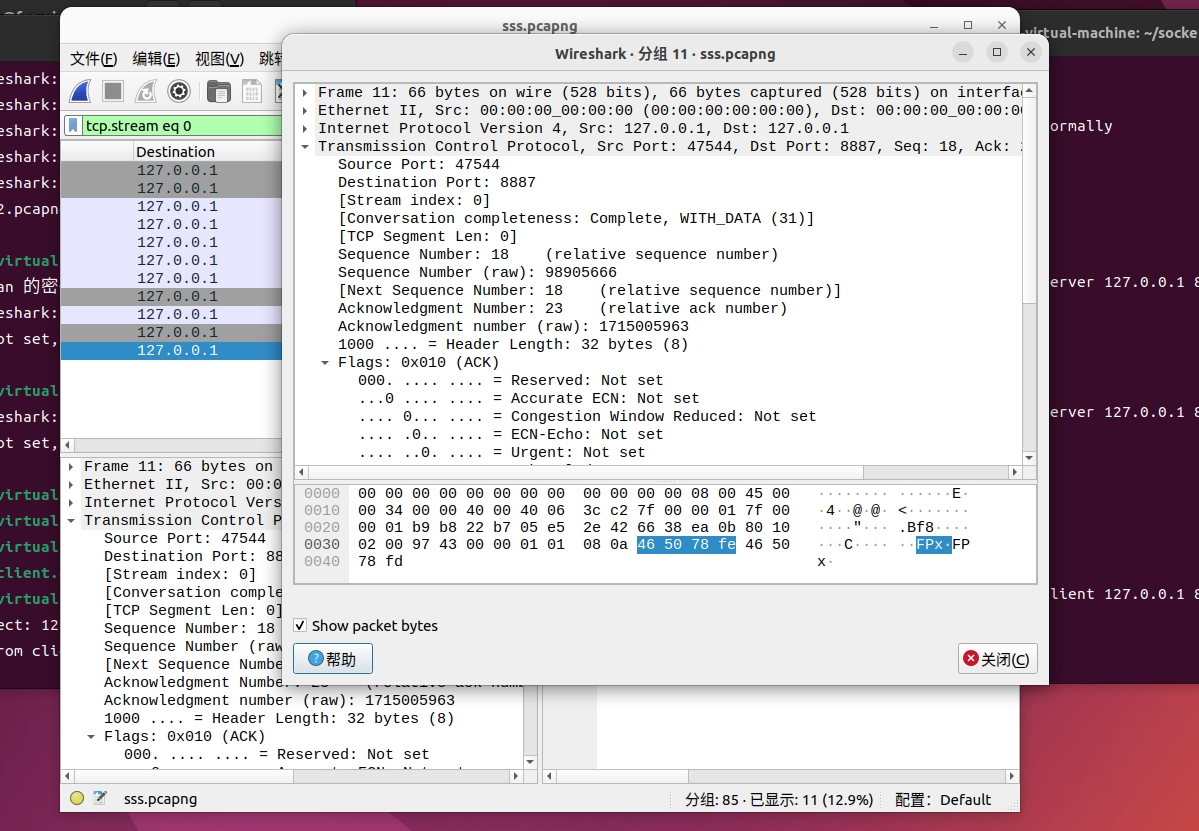Click main window details vertical scrollbar down arrow

tap(530, 761)
